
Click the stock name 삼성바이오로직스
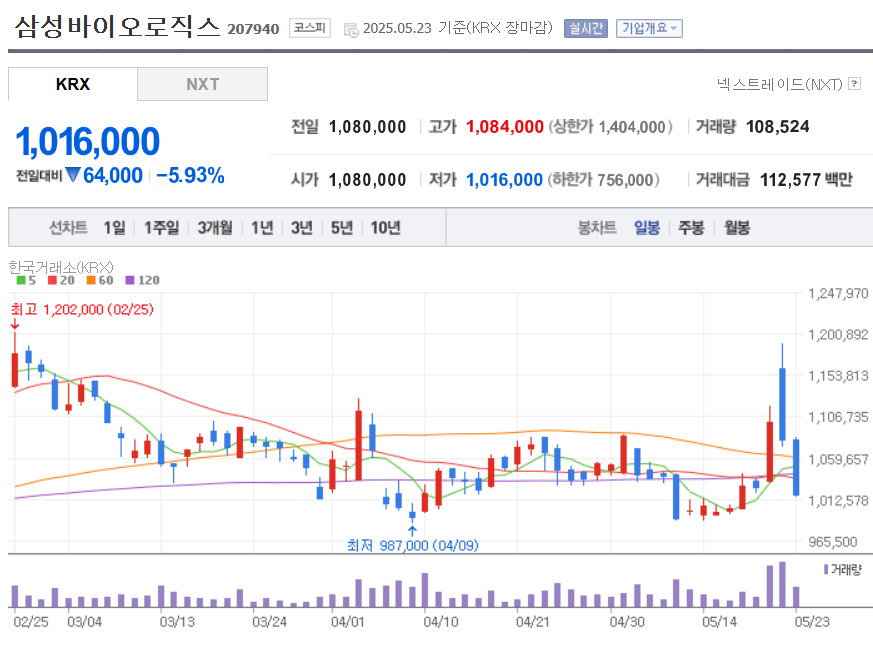click(117, 27)
